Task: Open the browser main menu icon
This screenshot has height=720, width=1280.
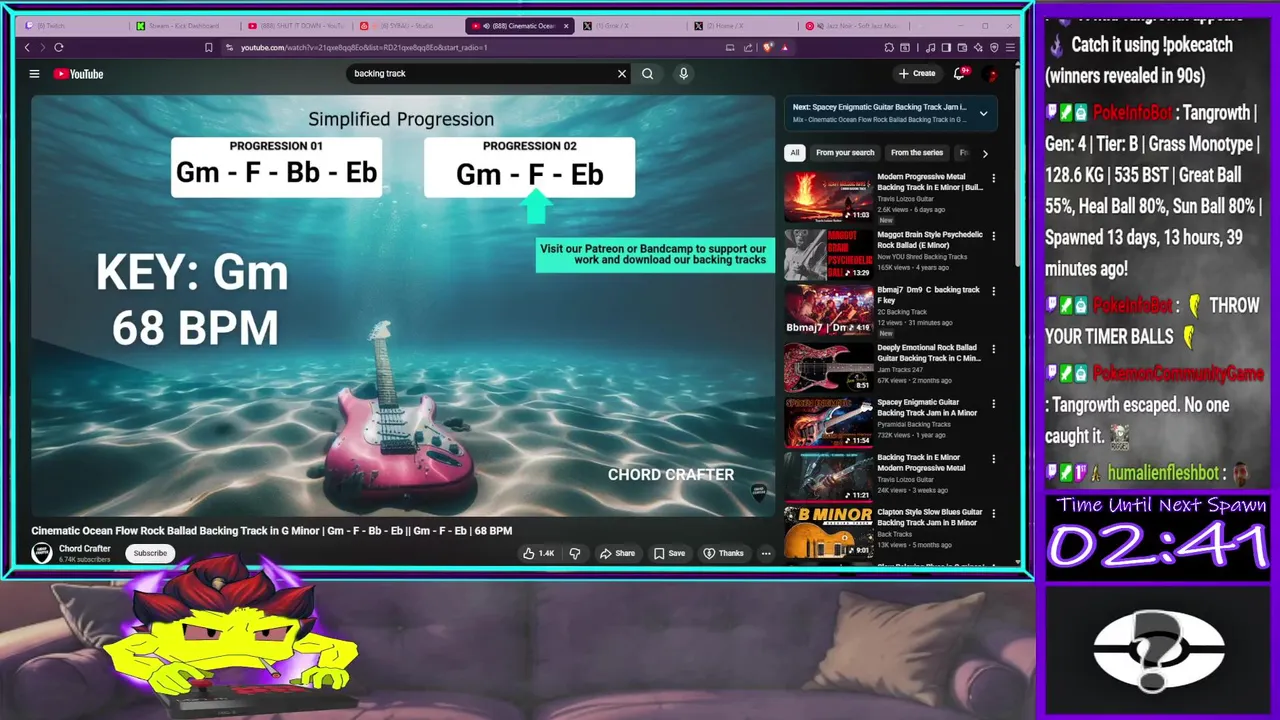Action: coord(1010,47)
